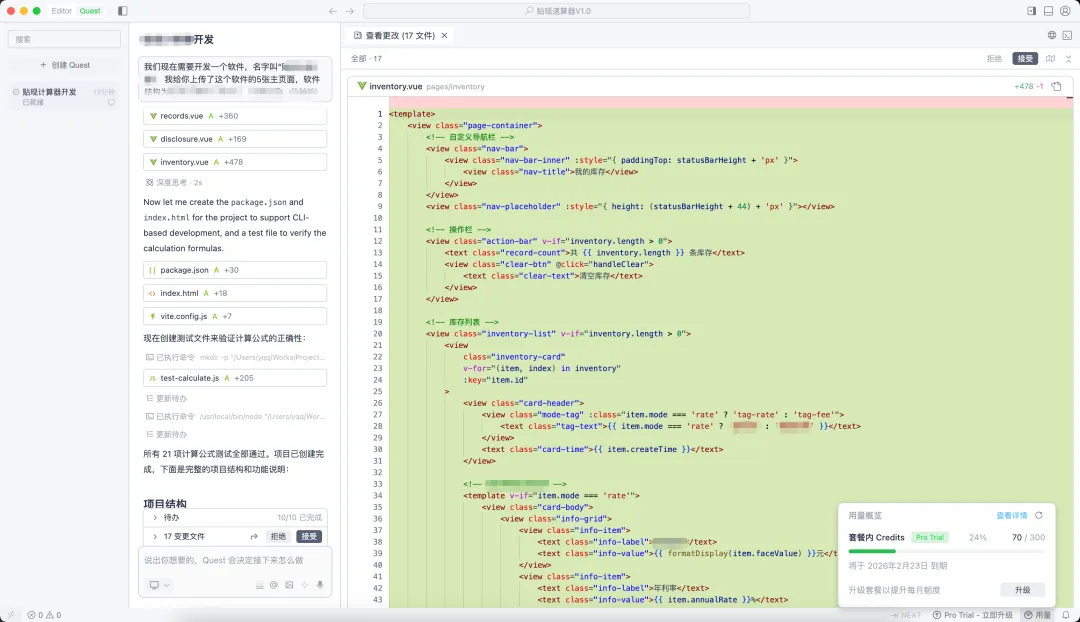This screenshot has width=1080, height=622.
Task: Click the microphone voice input icon
Action: (x=320, y=585)
